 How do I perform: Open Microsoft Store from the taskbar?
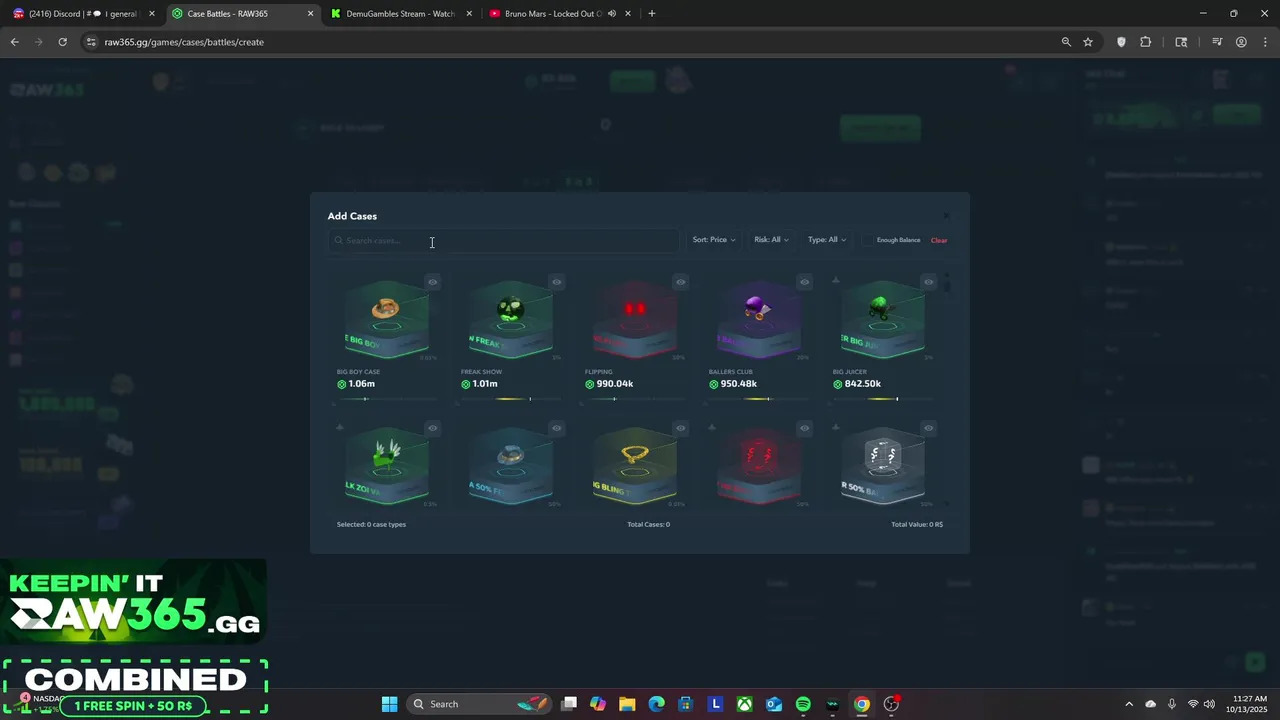(x=686, y=704)
